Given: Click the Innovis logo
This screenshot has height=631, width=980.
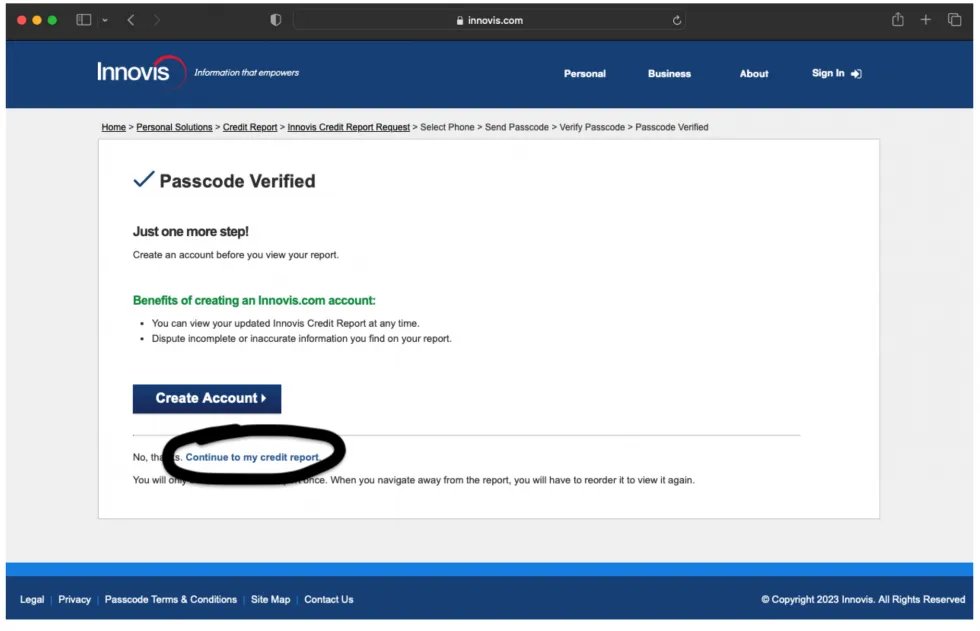Looking at the screenshot, I should 141,72.
